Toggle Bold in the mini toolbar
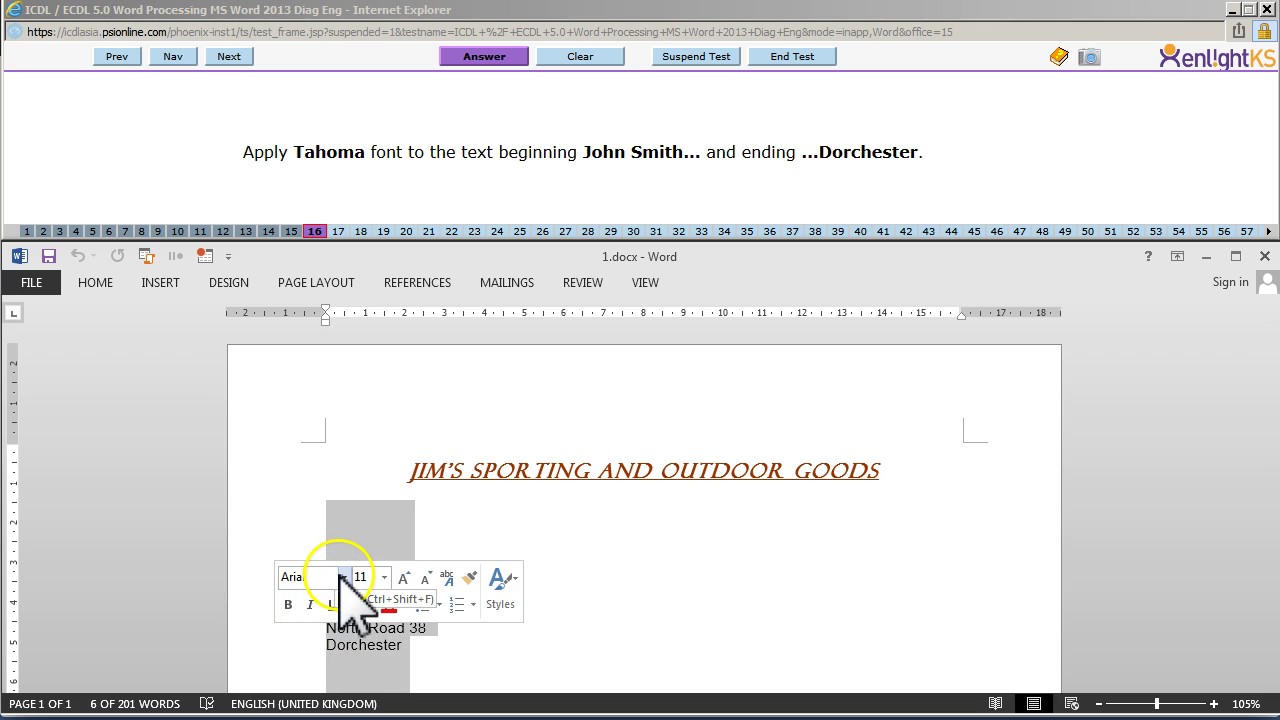The width and height of the screenshot is (1280, 720). 288,604
